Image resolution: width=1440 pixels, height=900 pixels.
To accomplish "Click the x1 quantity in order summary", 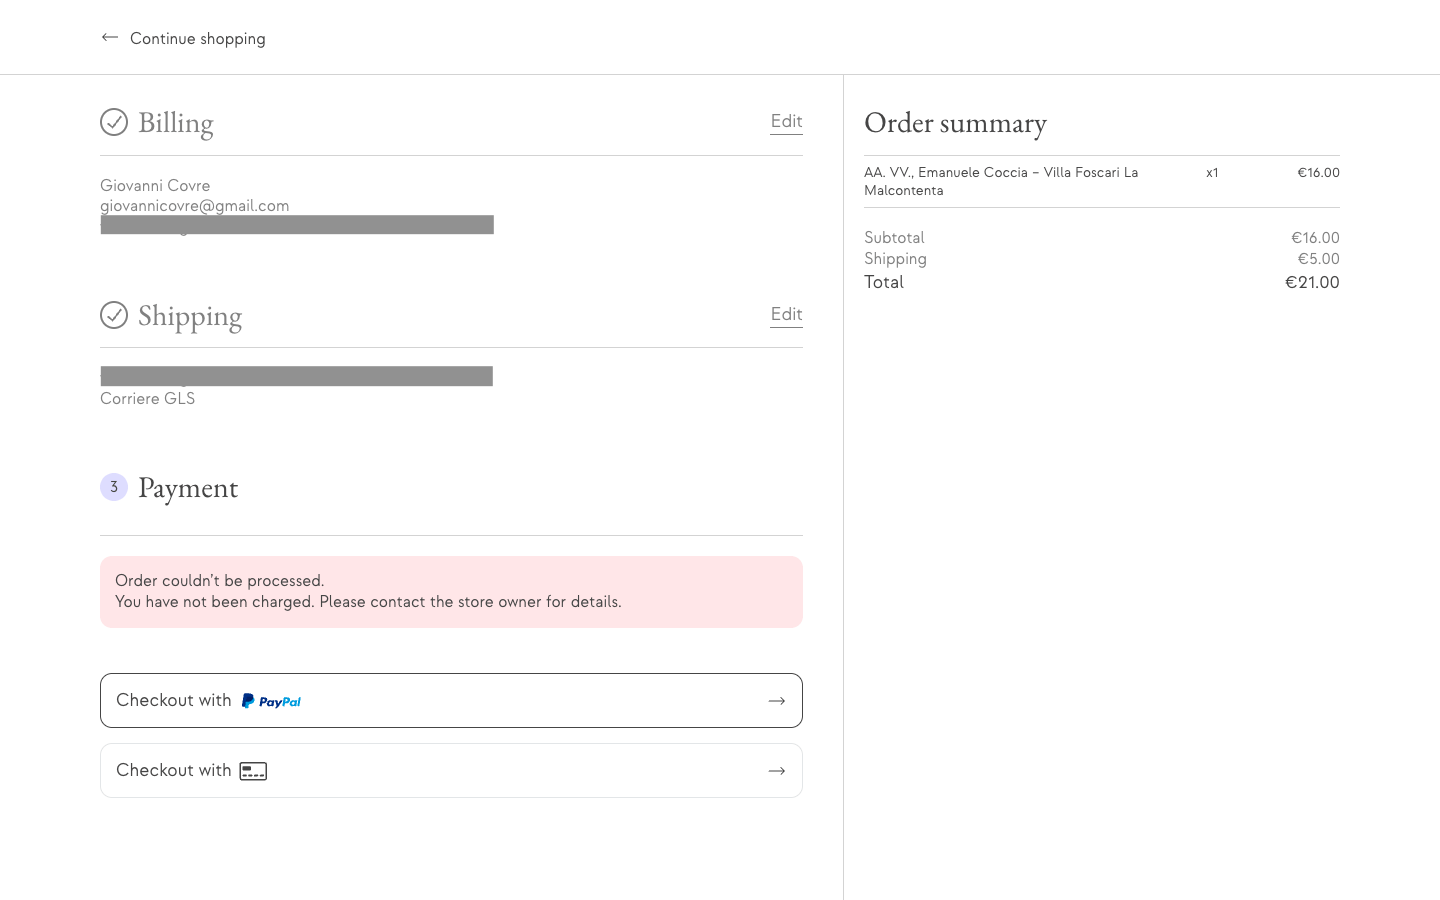I will coord(1212,173).
